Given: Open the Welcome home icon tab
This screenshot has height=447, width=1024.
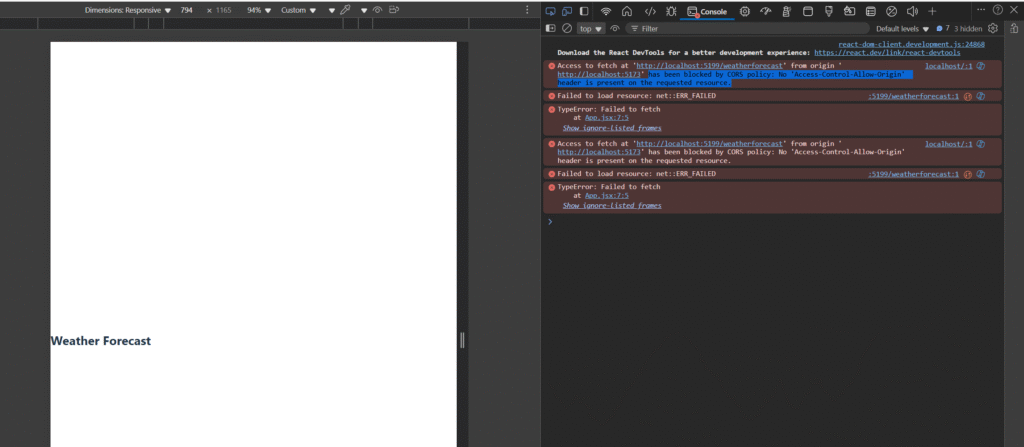Looking at the screenshot, I should 627,11.
